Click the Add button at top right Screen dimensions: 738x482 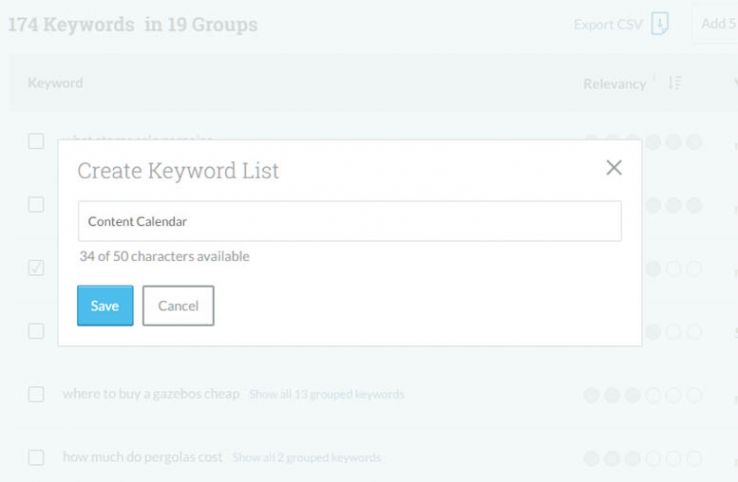[x=717, y=24]
